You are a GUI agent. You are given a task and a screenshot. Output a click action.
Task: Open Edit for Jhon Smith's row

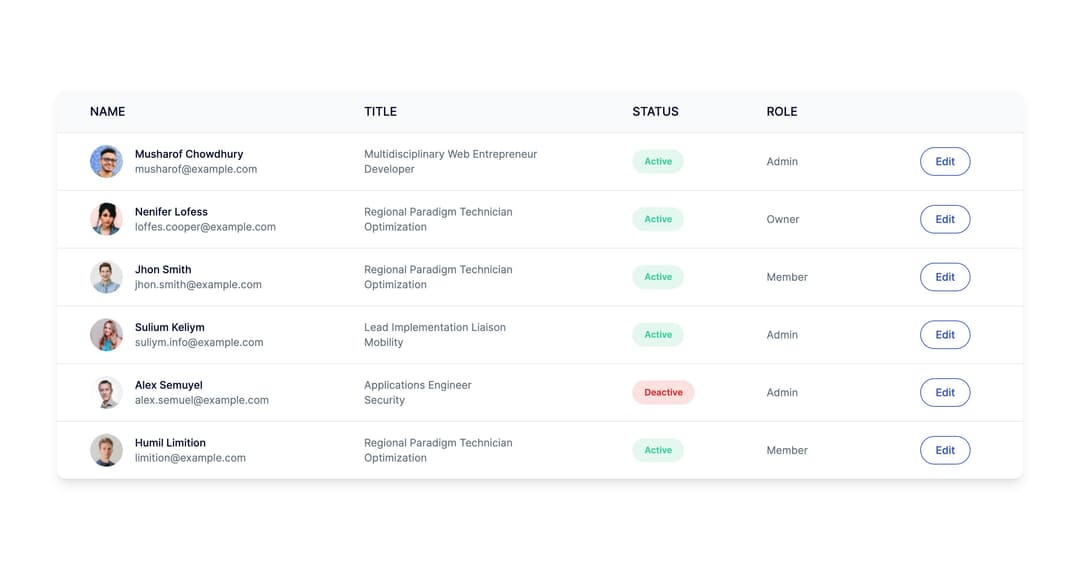pyautogui.click(x=944, y=277)
